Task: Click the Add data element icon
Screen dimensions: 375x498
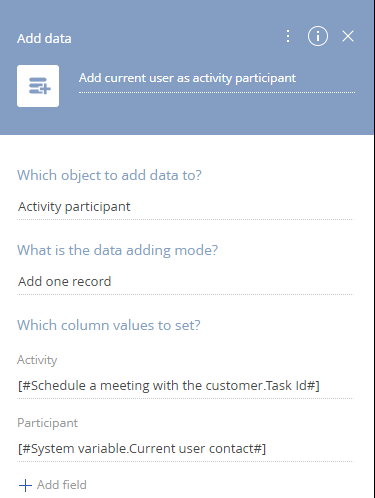Action: coord(38,86)
